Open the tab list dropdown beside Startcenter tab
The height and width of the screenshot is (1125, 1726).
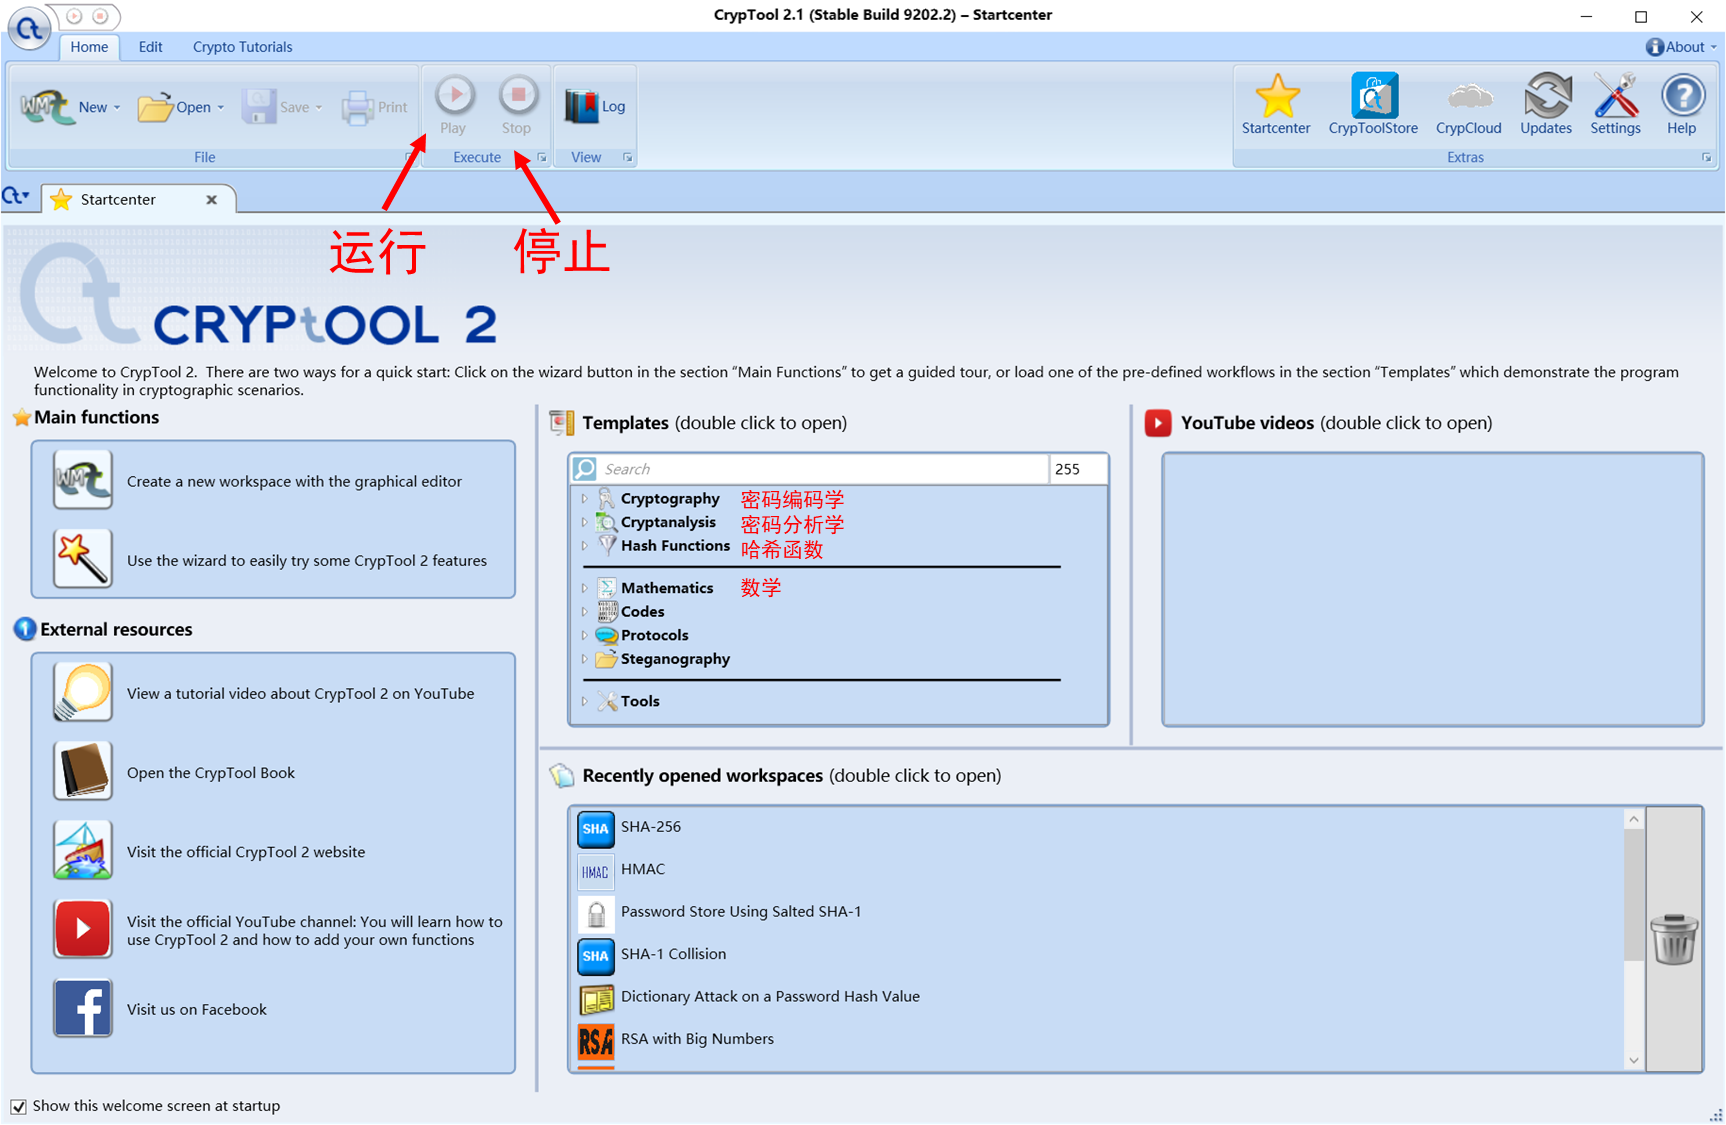coord(16,197)
